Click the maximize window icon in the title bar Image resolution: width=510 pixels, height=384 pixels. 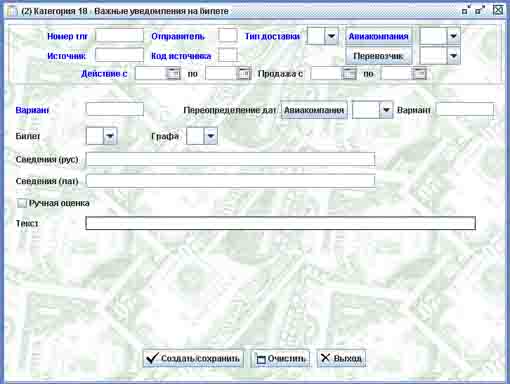tap(480, 10)
